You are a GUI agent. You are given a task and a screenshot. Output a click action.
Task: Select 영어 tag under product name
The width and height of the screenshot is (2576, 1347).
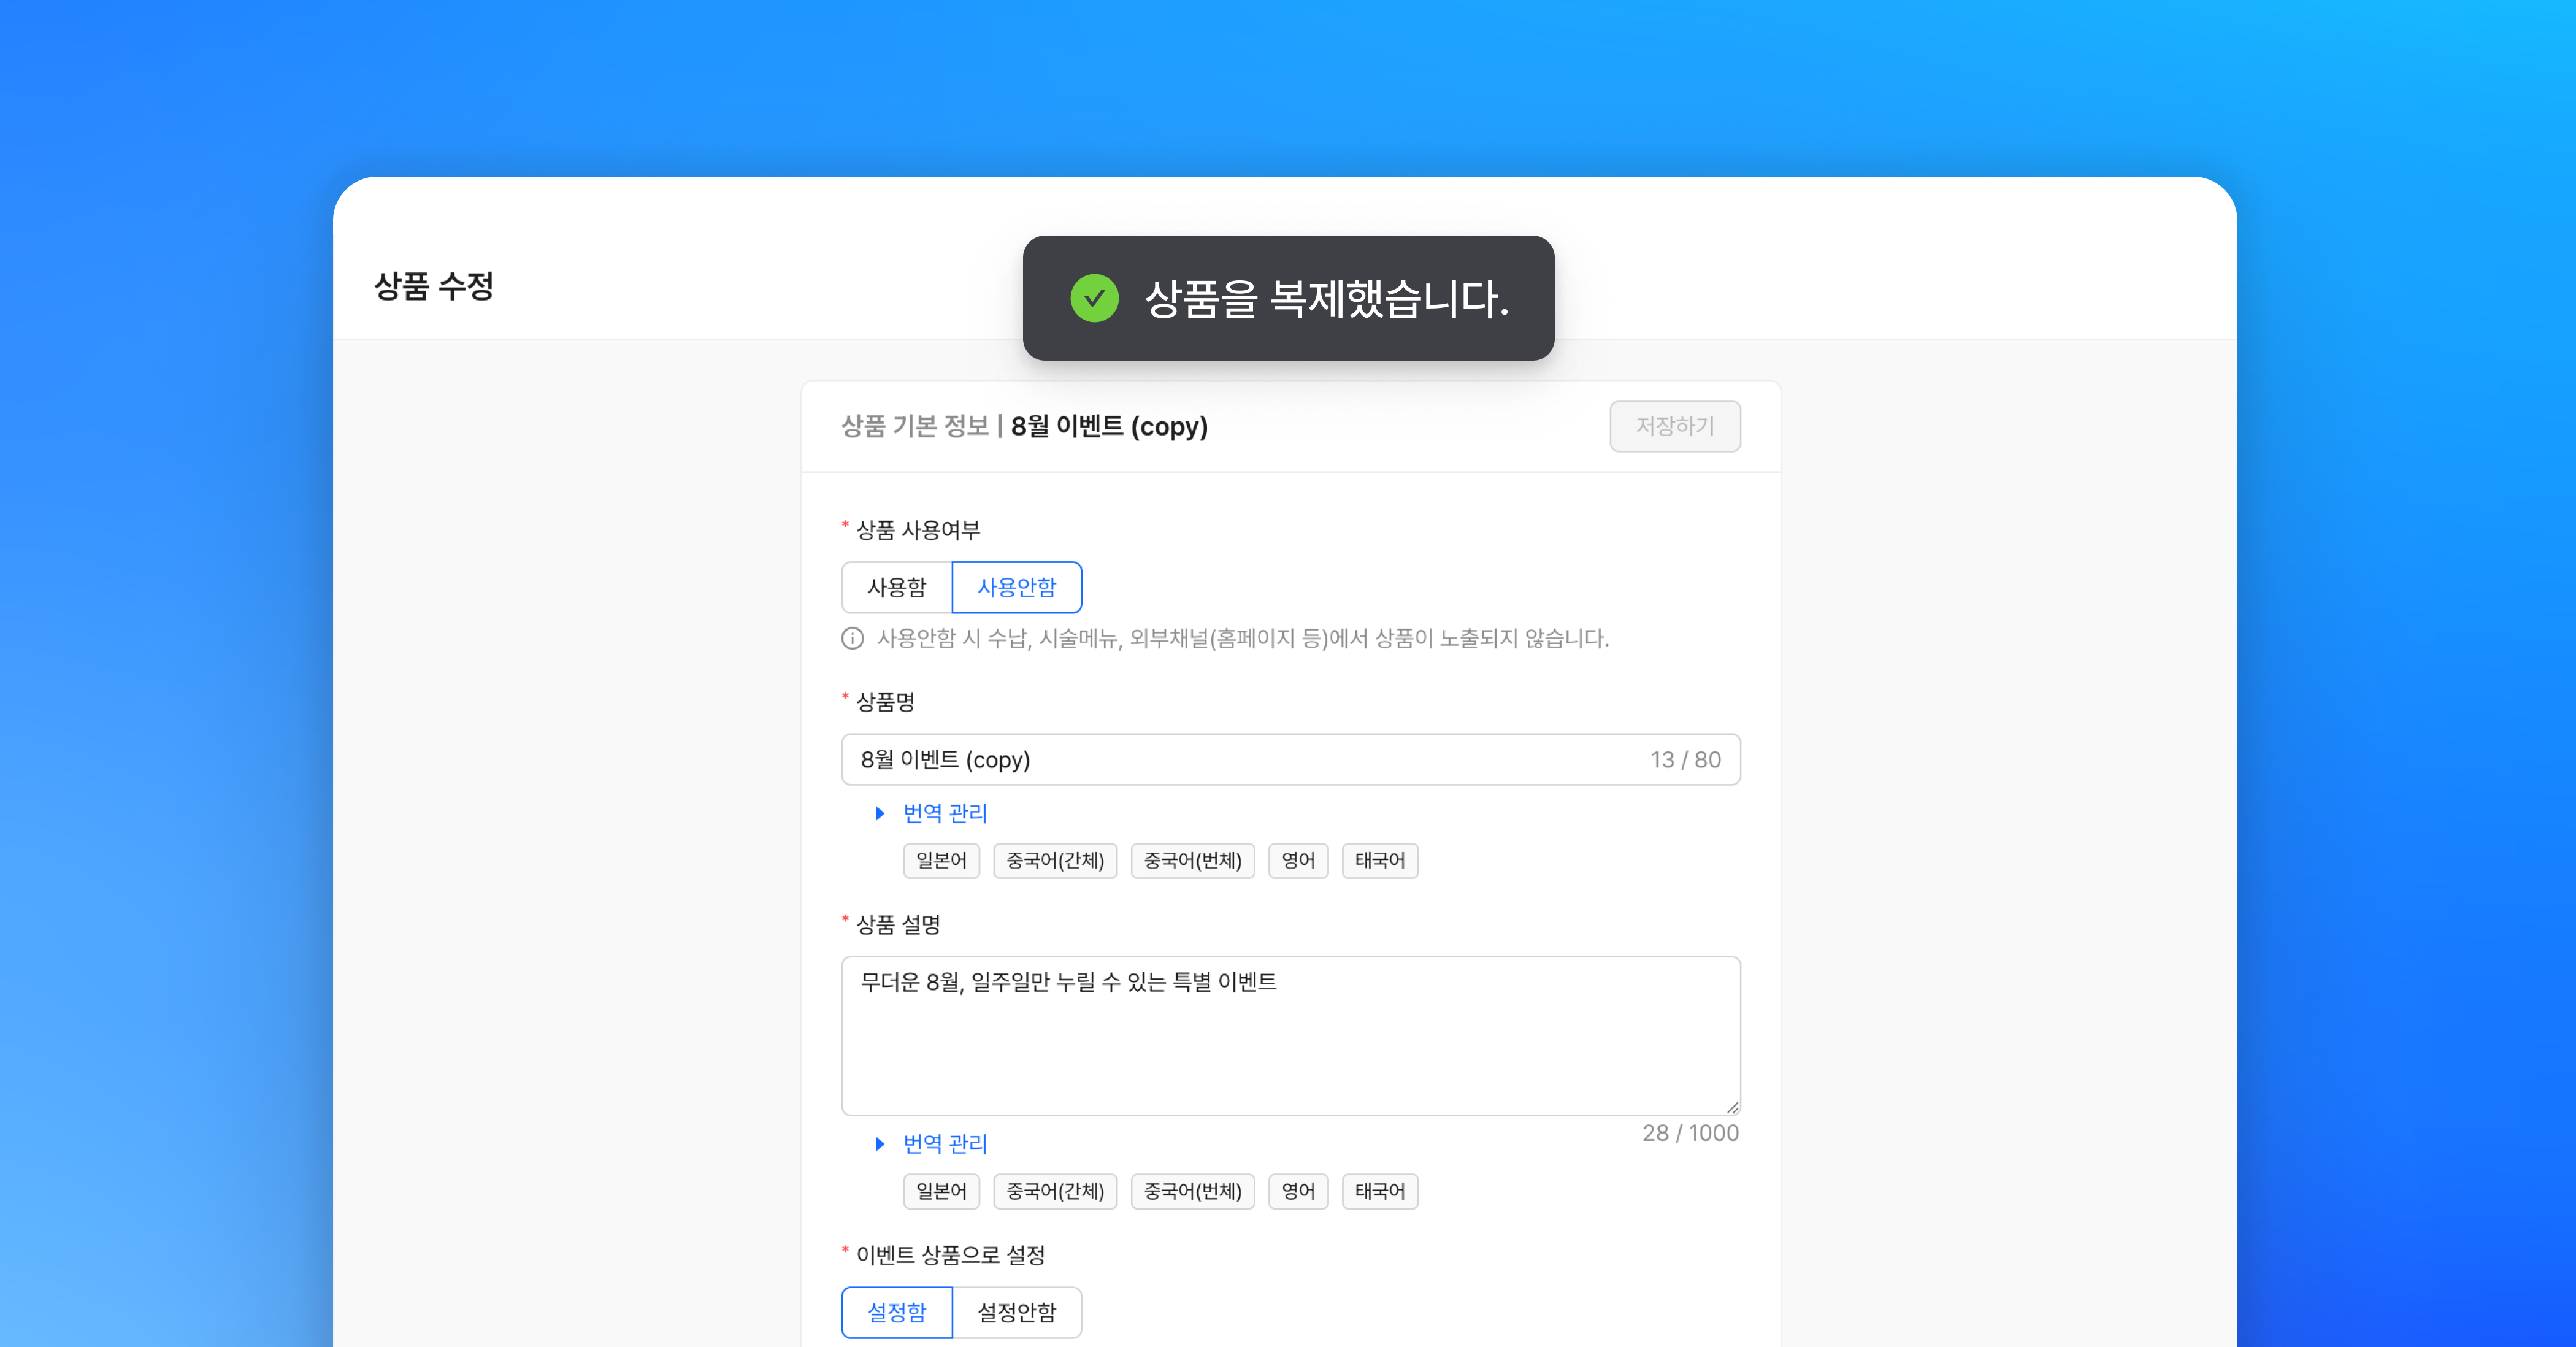1297,860
